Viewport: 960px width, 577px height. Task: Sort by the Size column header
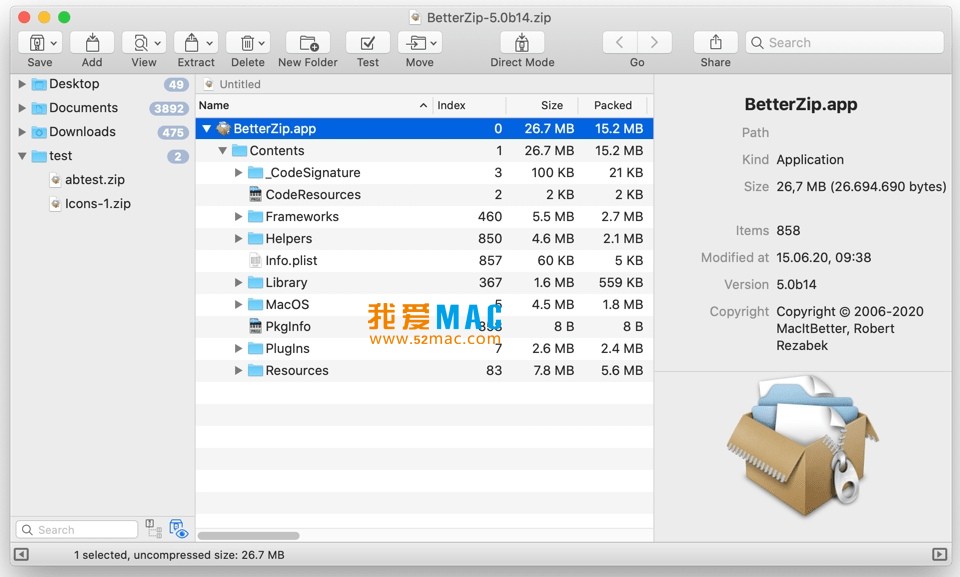[542, 105]
